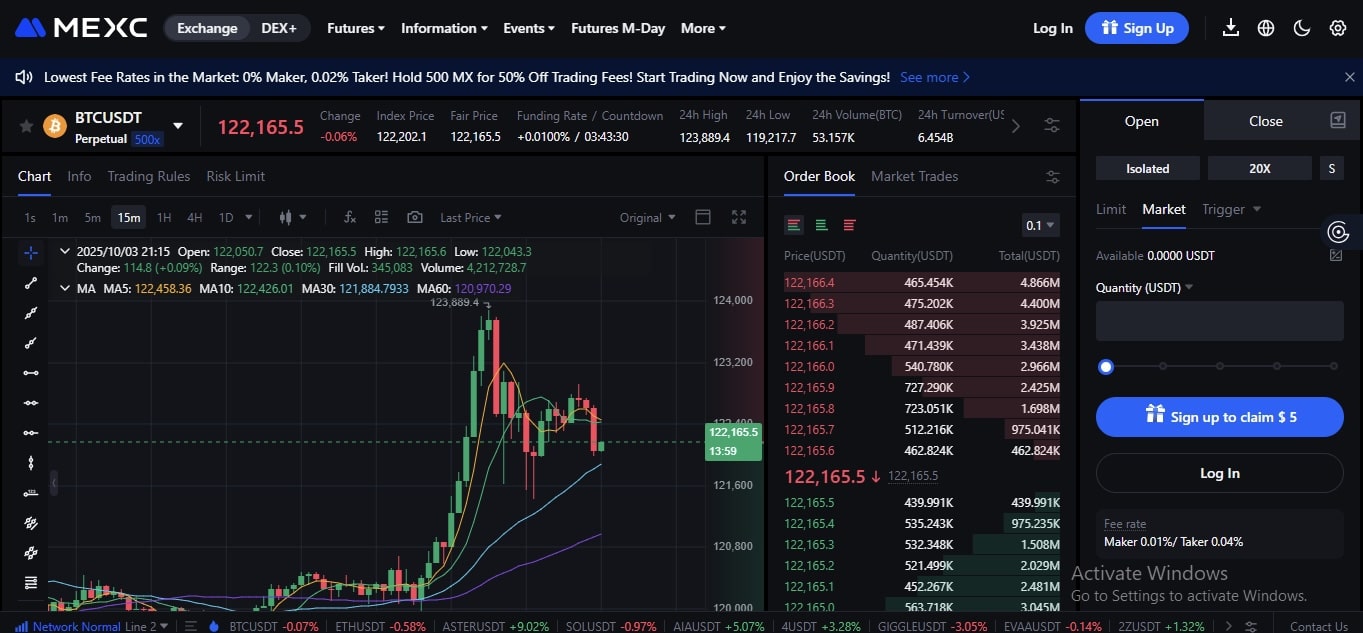
Task: Open the 0.1 price precision dropdown
Action: tap(1039, 225)
